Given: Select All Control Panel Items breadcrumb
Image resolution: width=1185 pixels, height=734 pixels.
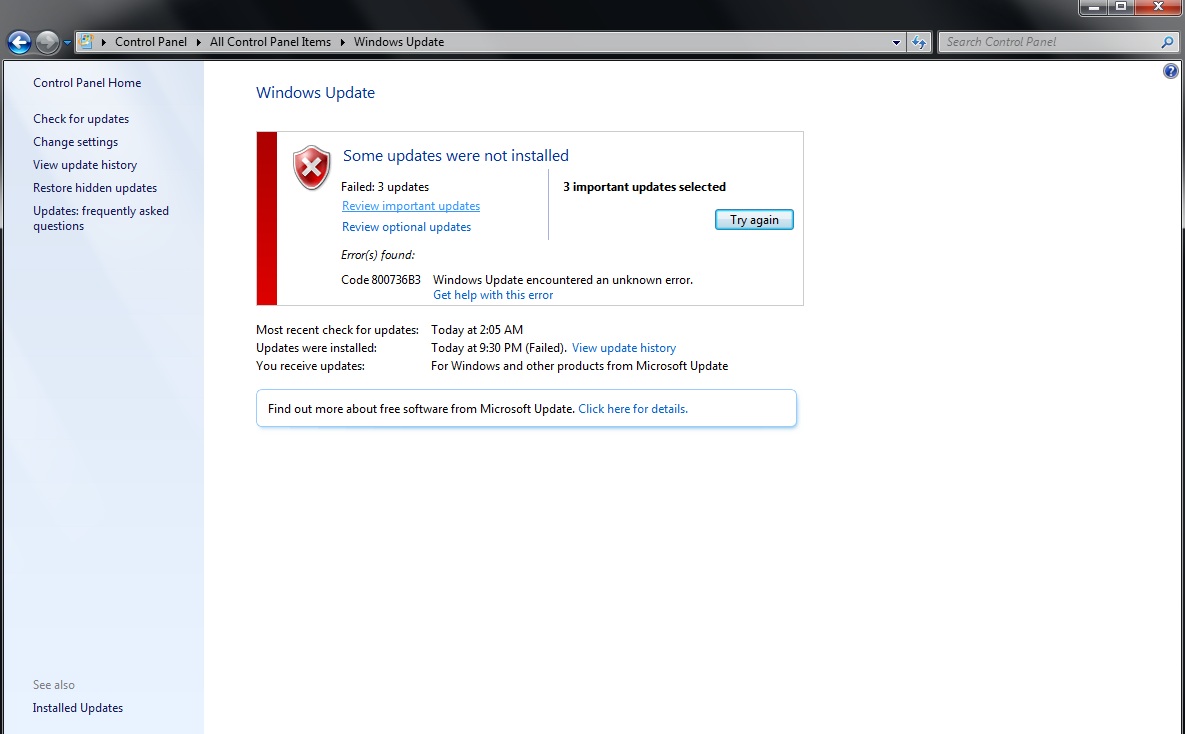Looking at the screenshot, I should point(270,42).
